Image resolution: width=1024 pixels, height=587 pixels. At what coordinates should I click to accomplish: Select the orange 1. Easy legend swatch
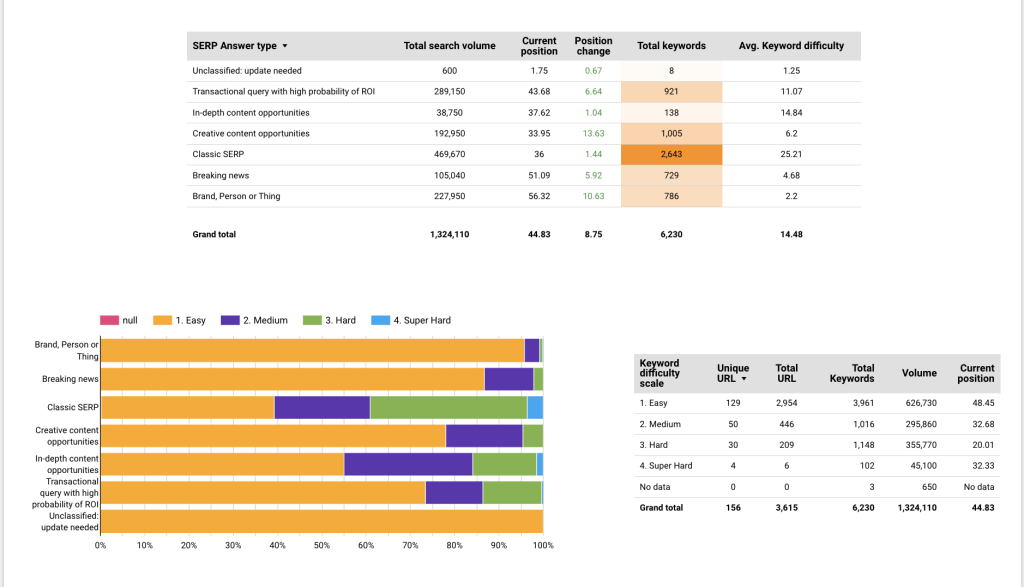pyautogui.click(x=163, y=320)
